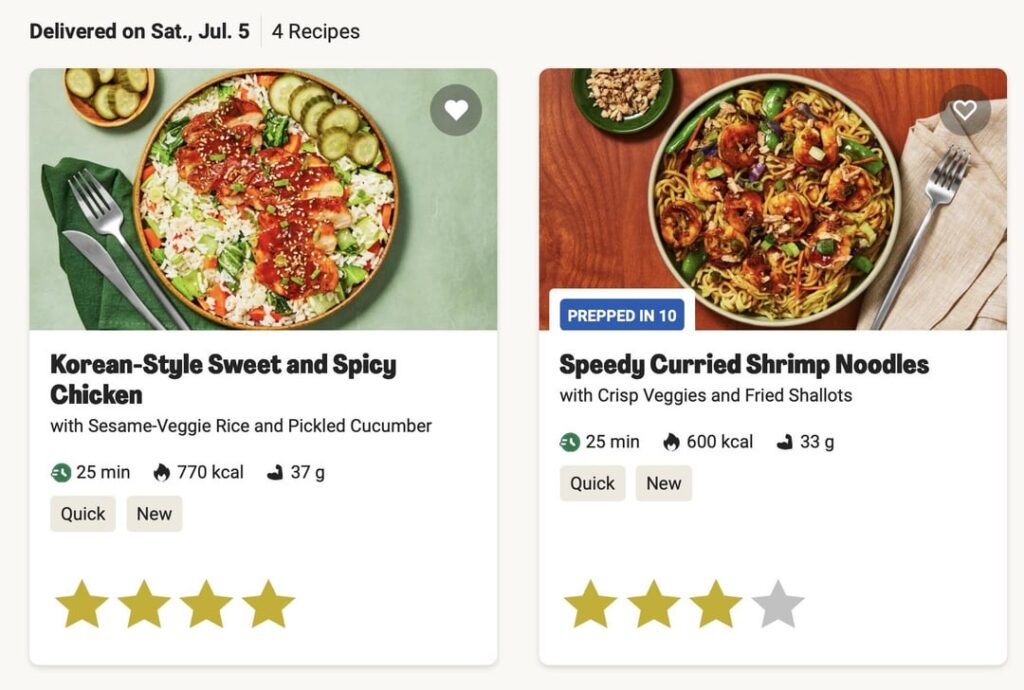This screenshot has width=1024, height=690.
Task: Click second star on Korean Chicken rating
Action: point(144,604)
